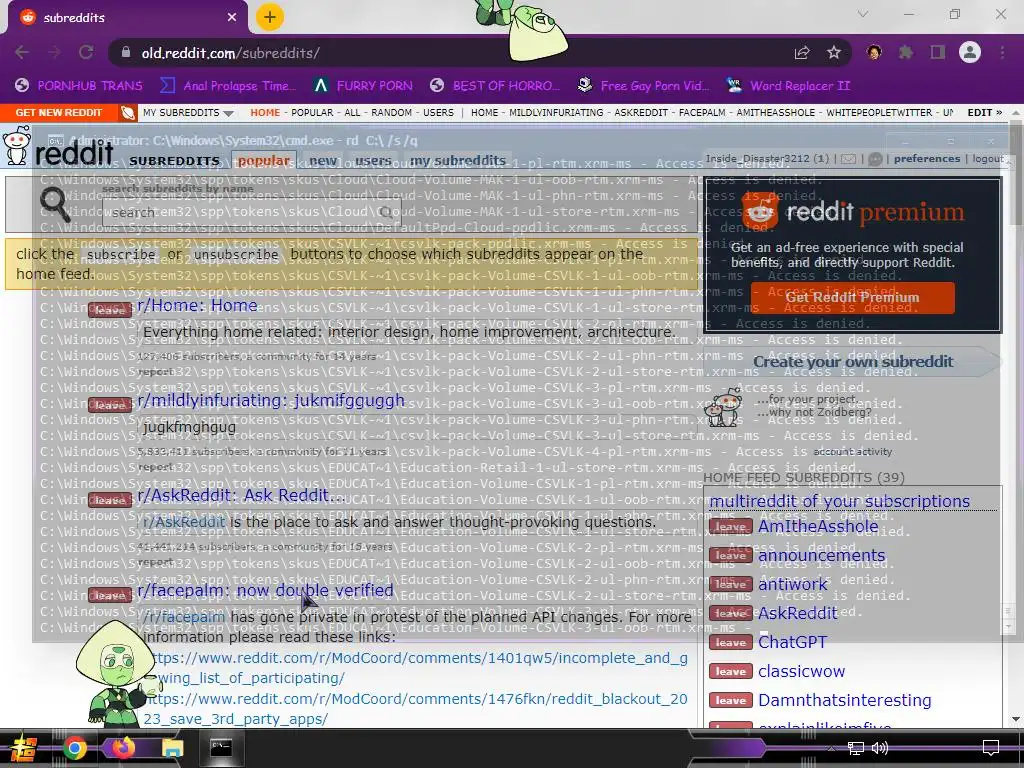Image resolution: width=1024 pixels, height=768 pixels.
Task: Expand the MY SUBREDDITS dropdown
Action: [x=187, y=112]
